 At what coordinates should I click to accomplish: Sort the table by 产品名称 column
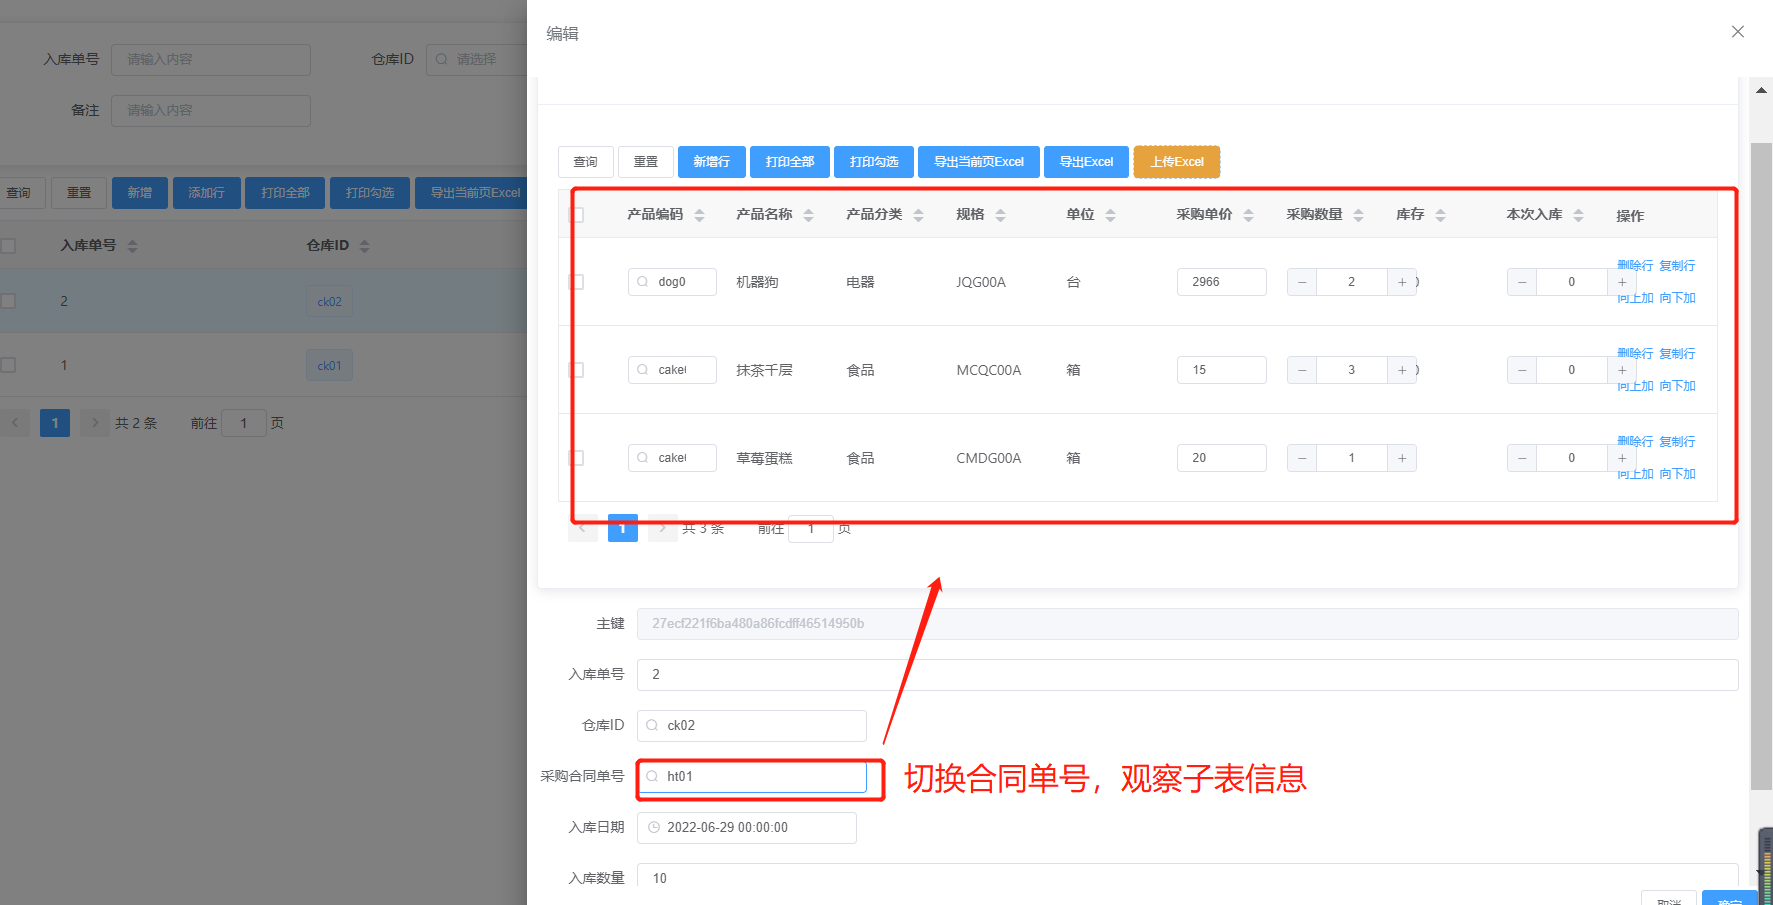tap(808, 215)
